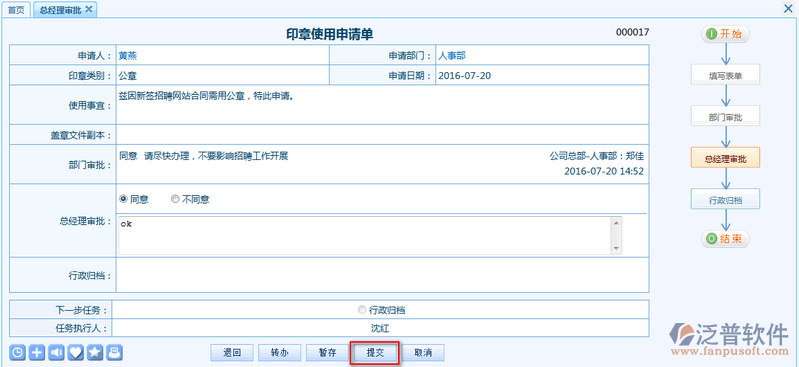Click inside the approval comment text box
Image resolution: width=799 pixels, height=367 pixels.
(365, 235)
